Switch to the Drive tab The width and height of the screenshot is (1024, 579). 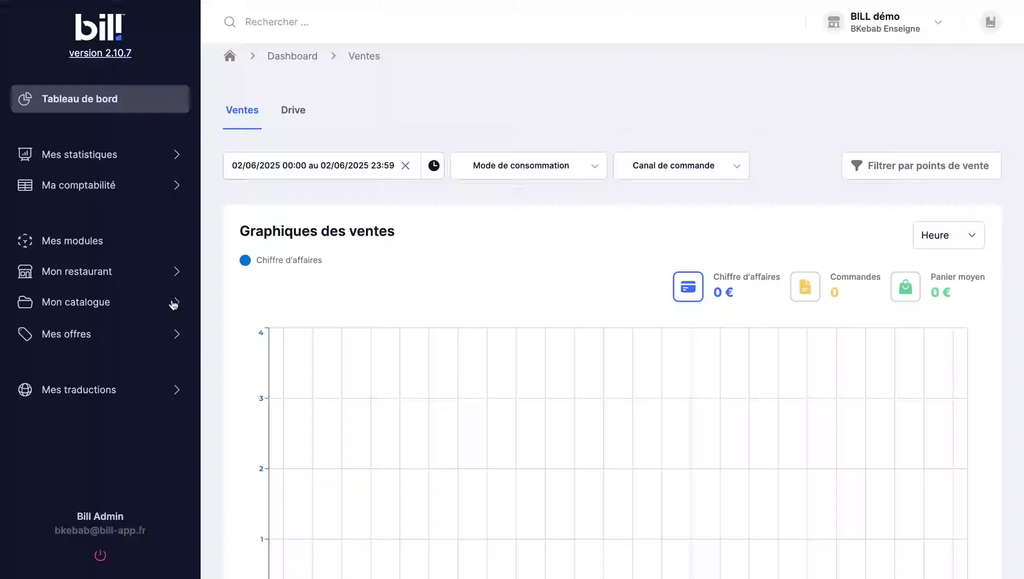[293, 110]
